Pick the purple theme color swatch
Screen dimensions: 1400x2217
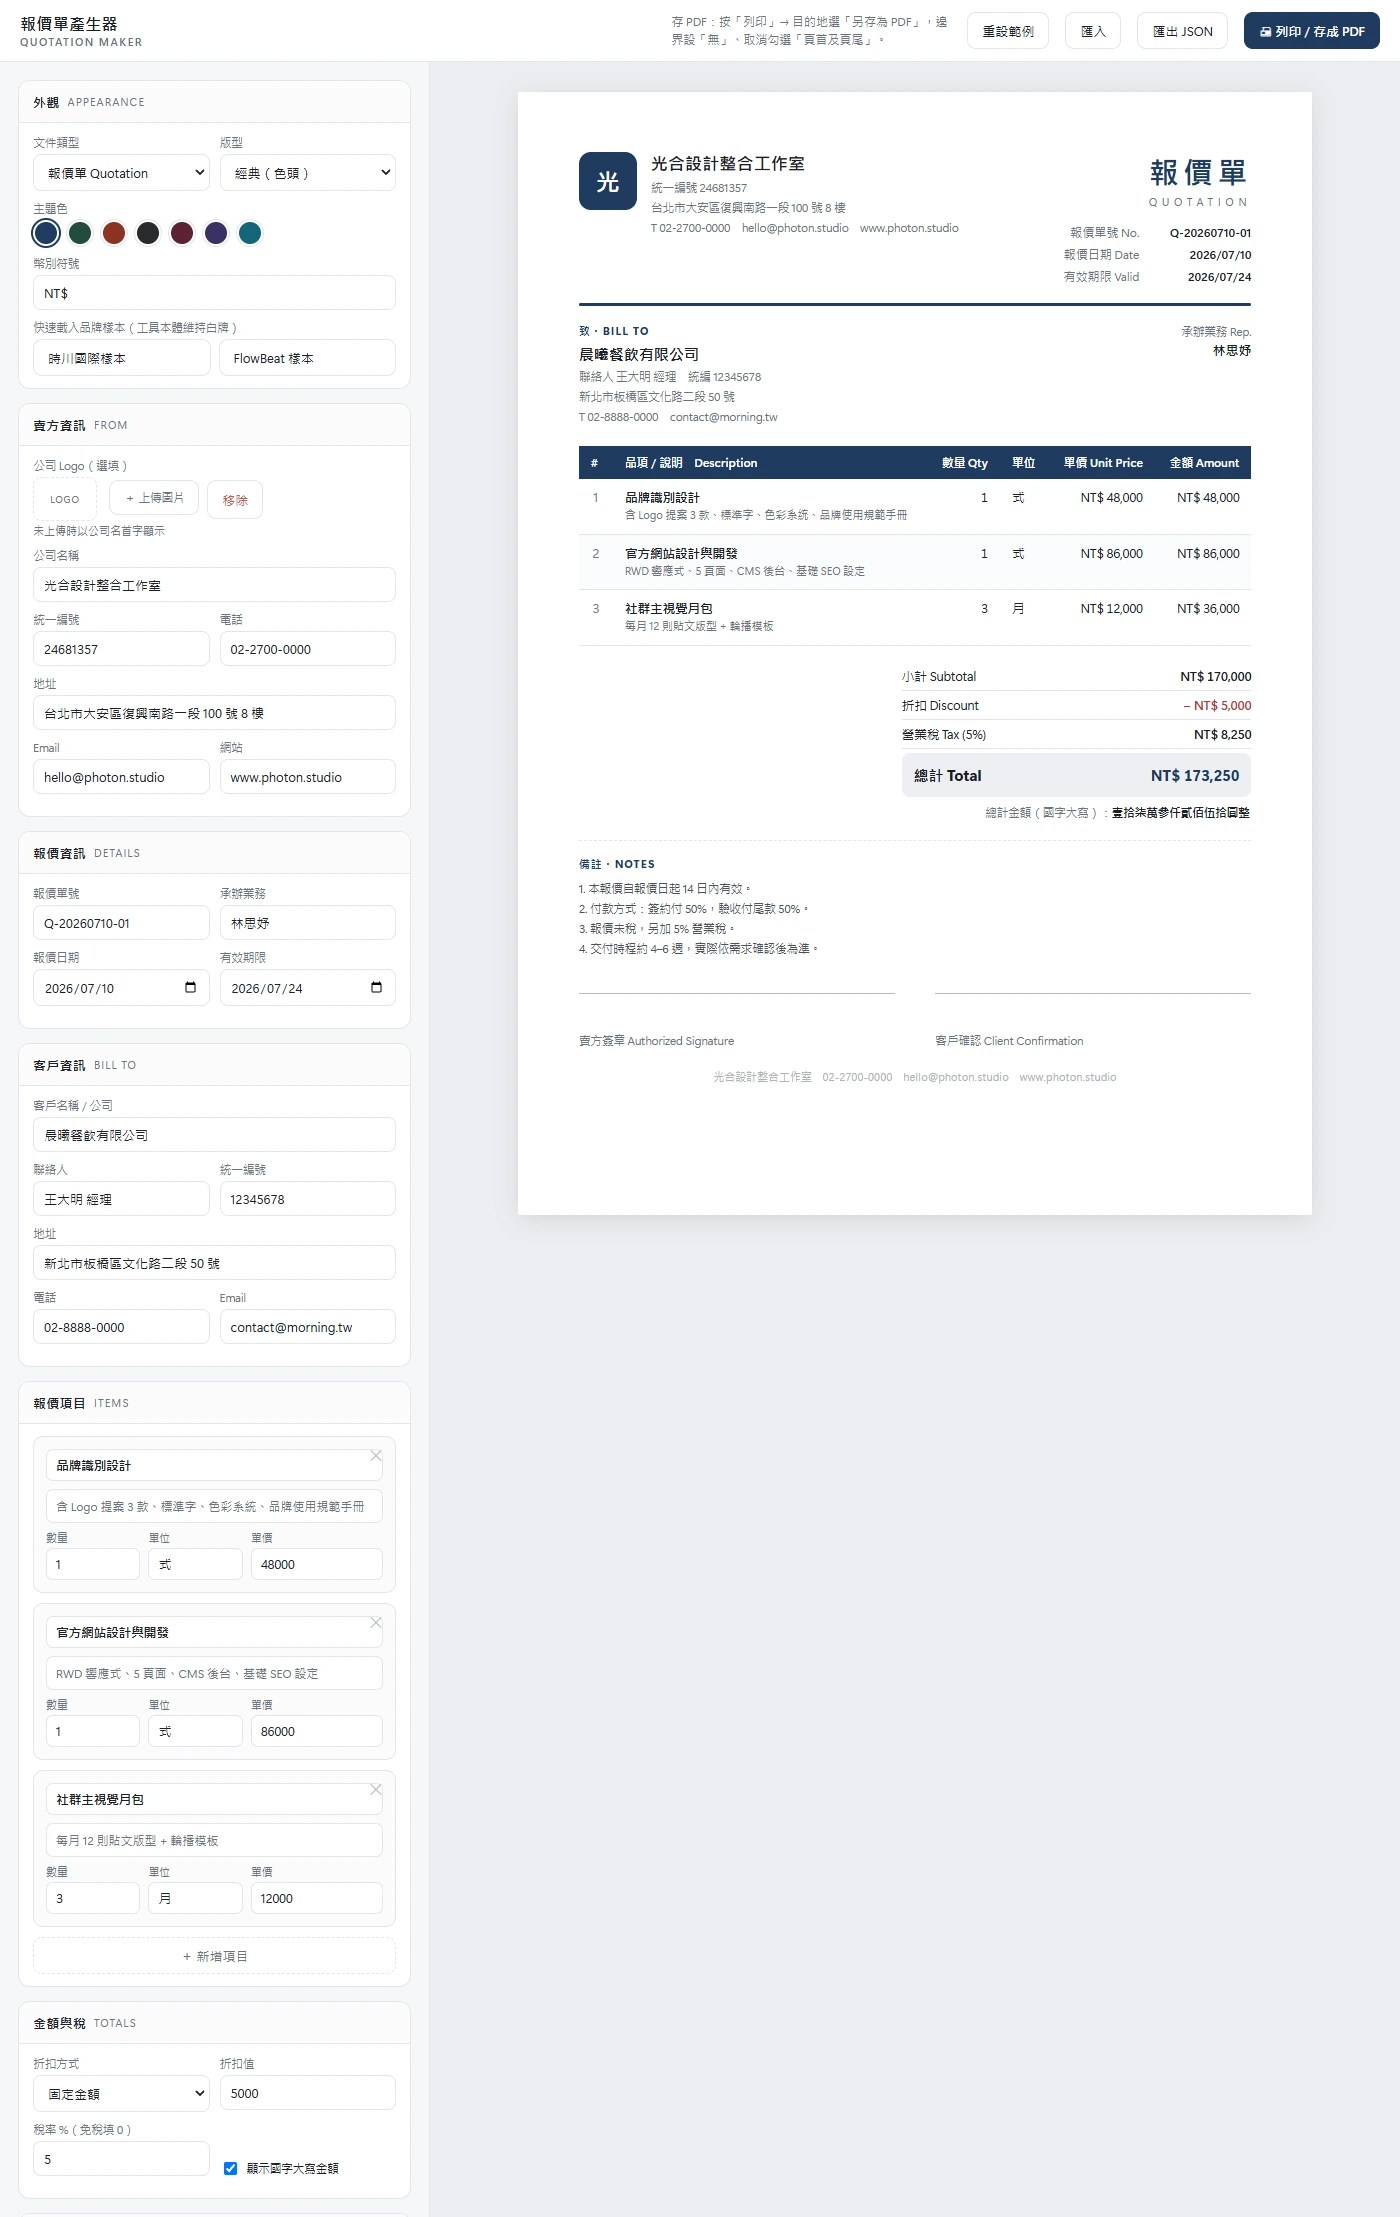pos(216,233)
